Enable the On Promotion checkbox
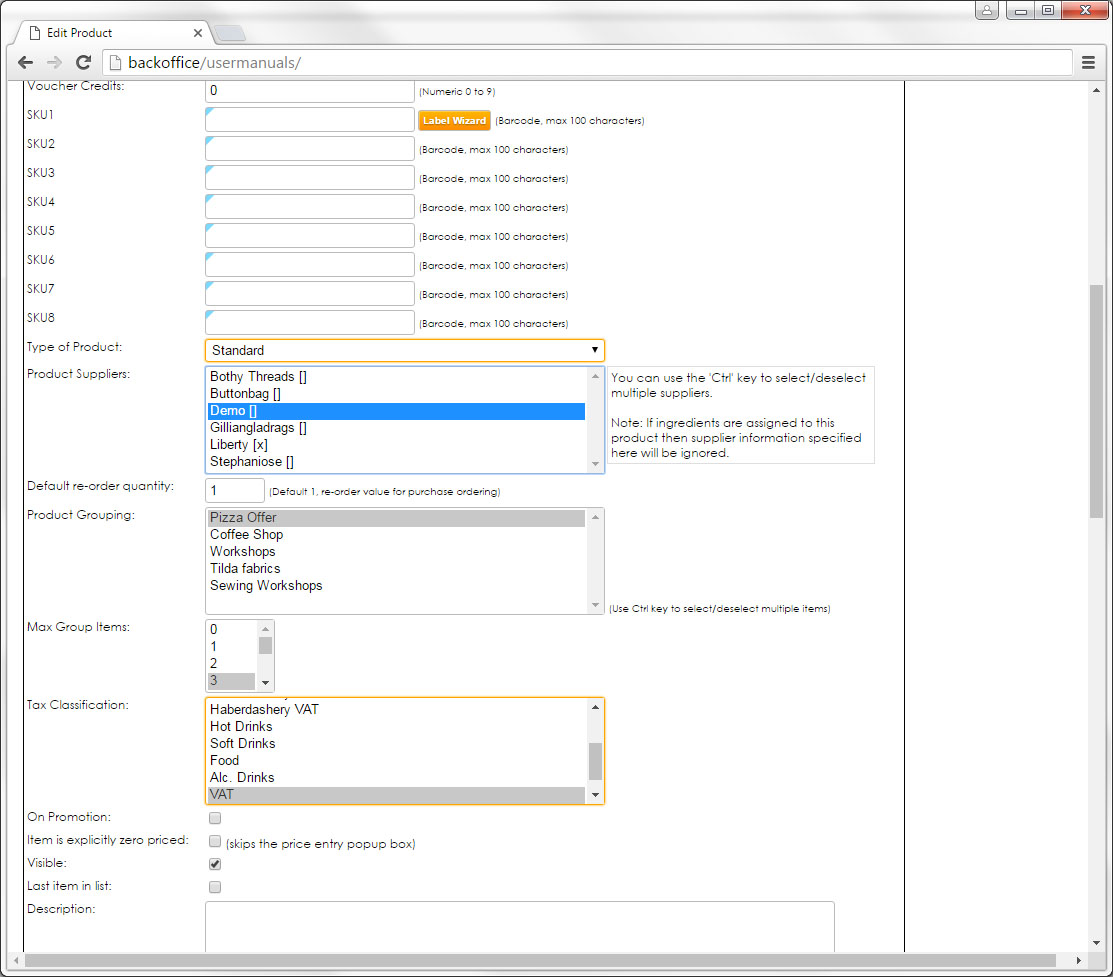This screenshot has width=1113, height=977. click(x=215, y=818)
